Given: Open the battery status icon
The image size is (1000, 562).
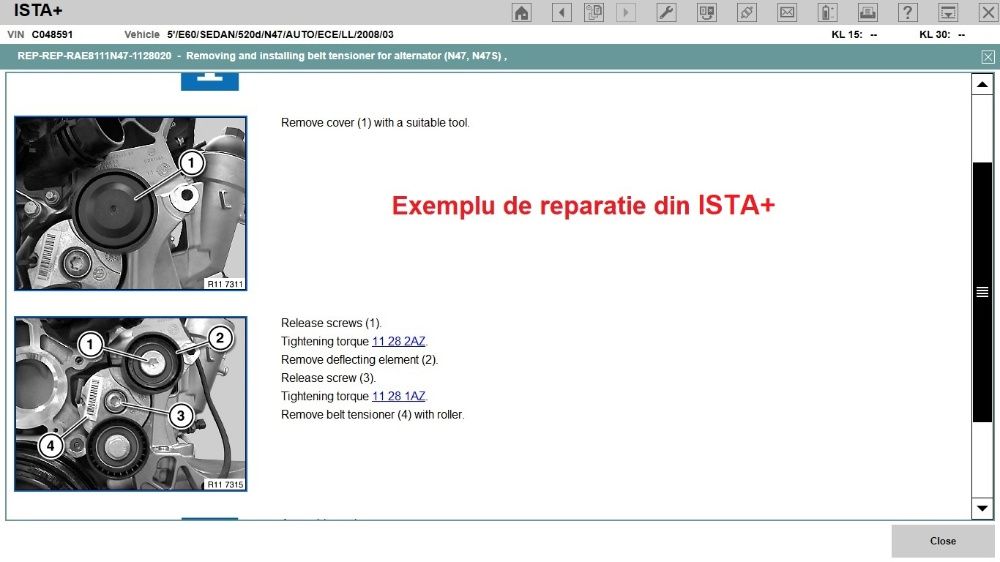Looking at the screenshot, I should [x=827, y=12].
